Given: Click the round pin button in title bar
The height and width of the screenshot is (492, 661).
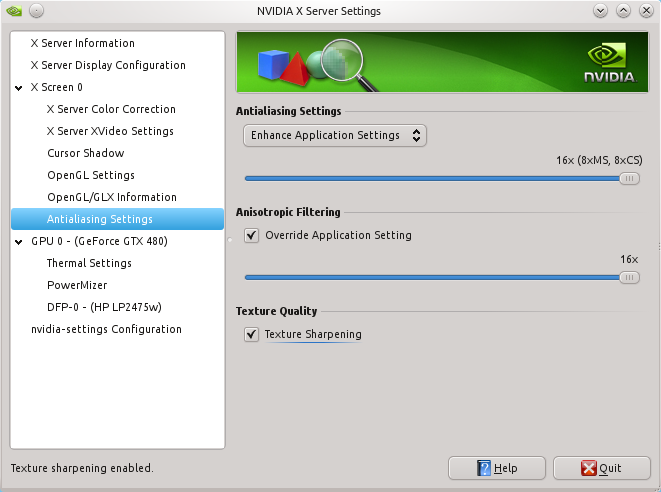Looking at the screenshot, I should pos(37,11).
